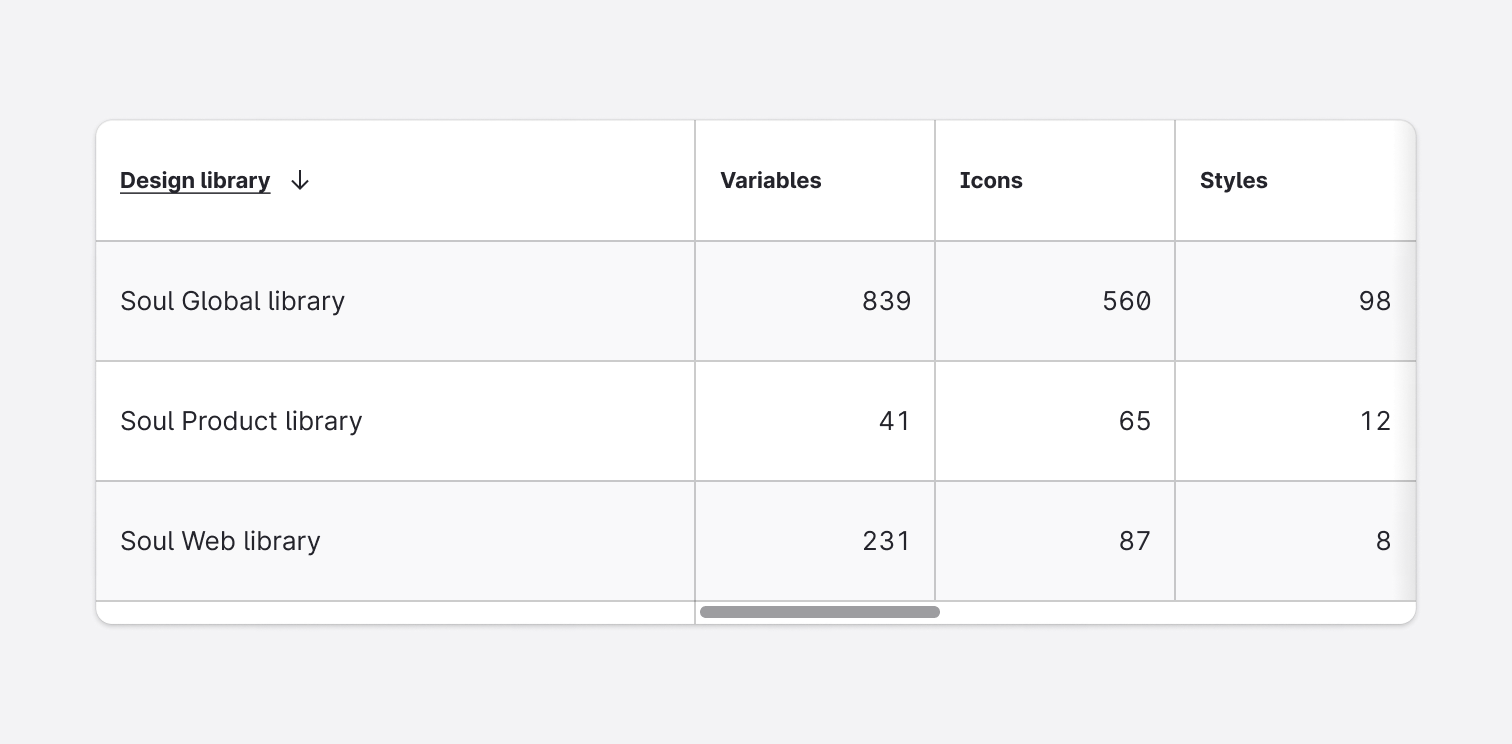Click the horizontal scrollbar thumb below the table
Image resolution: width=1512 pixels, height=744 pixels.
819,611
